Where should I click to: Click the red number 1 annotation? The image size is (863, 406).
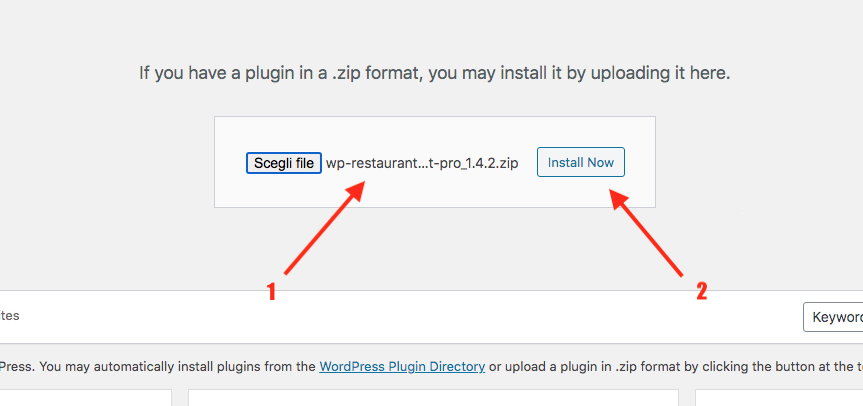point(270,291)
